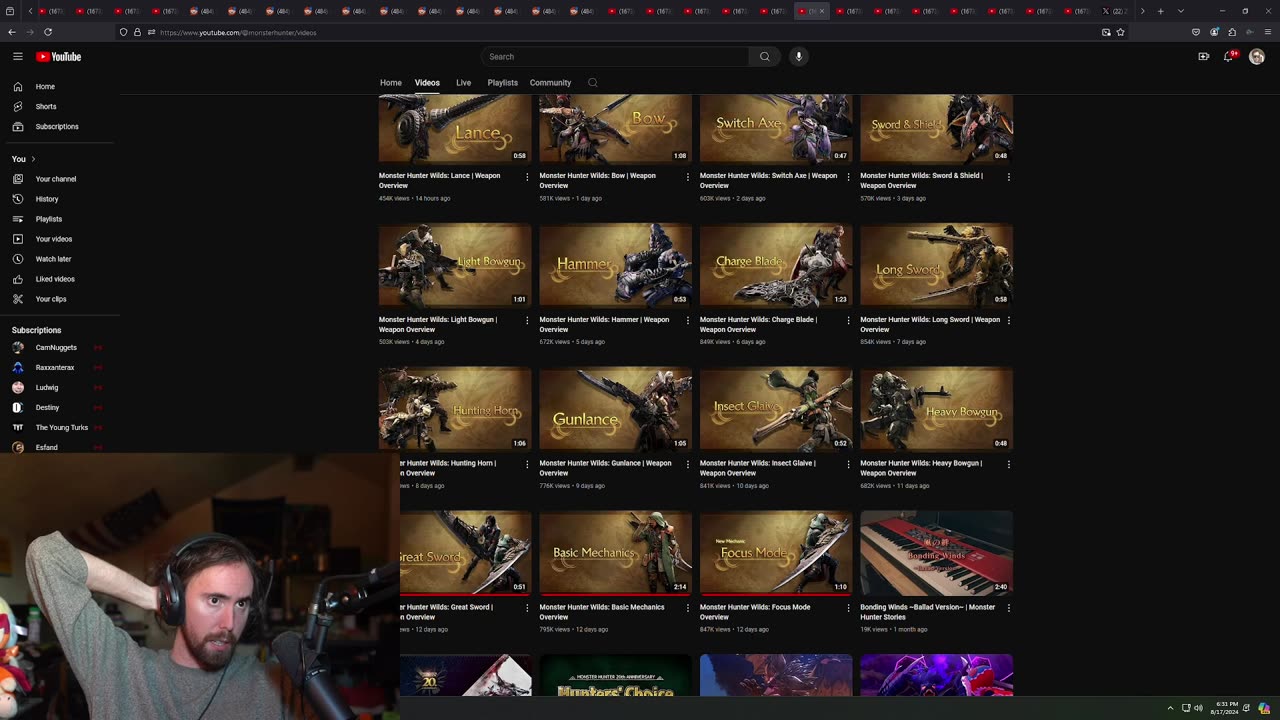1280x720 pixels.
Task: Bookmark this page with star icon
Action: point(1121,32)
